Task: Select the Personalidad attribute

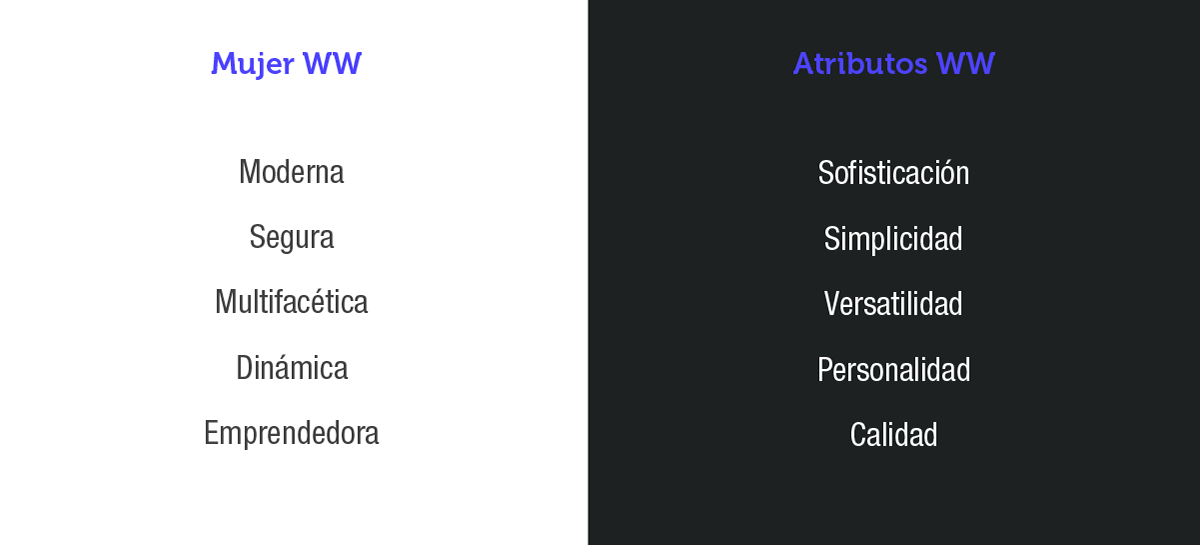Action: point(894,370)
